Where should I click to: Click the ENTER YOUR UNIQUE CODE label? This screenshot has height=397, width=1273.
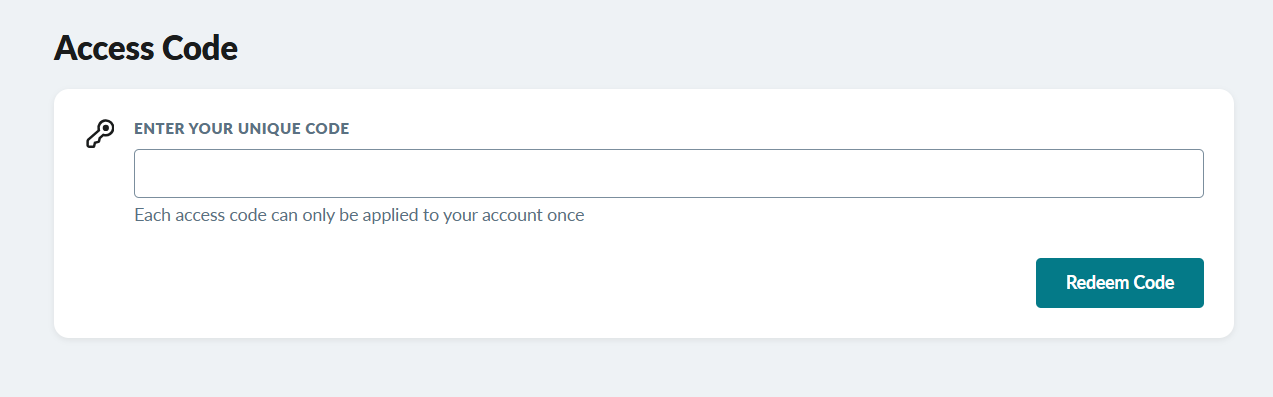click(x=242, y=129)
